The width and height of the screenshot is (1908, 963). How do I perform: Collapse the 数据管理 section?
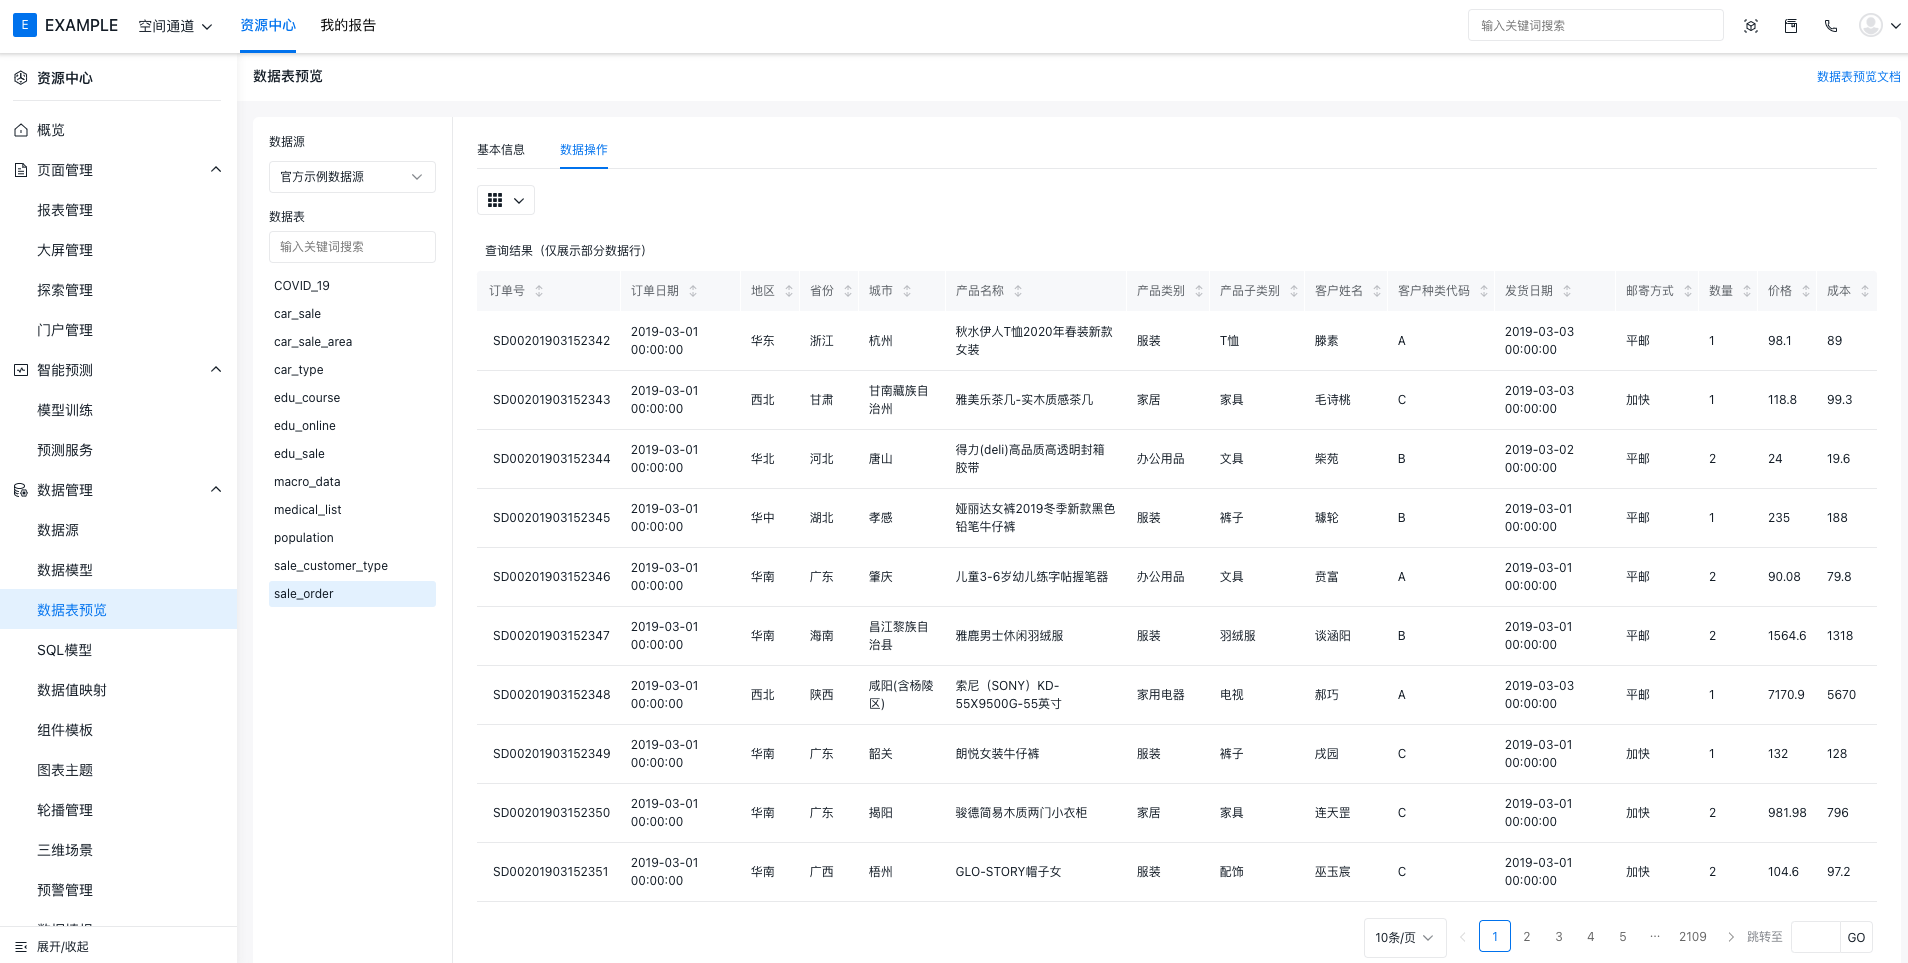(216, 490)
